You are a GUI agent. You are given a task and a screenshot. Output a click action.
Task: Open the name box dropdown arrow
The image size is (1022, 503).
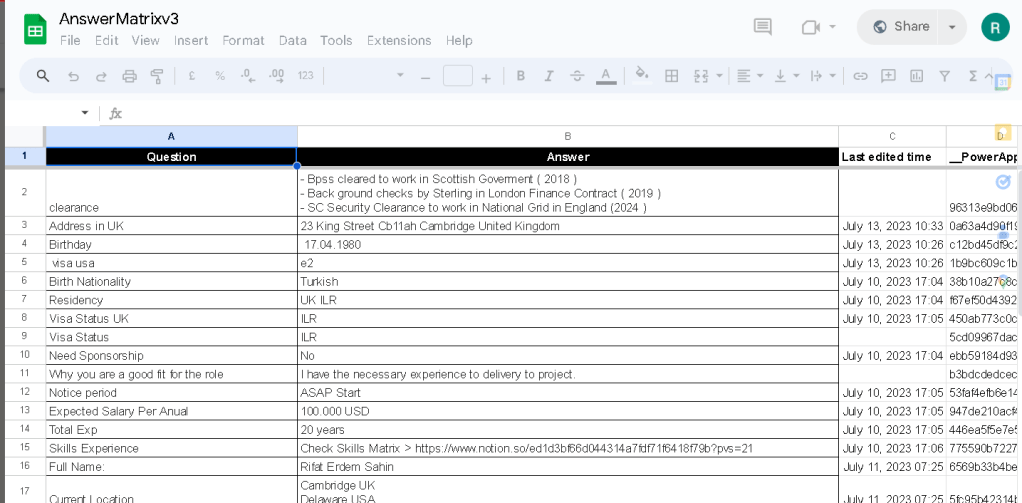tap(85, 113)
